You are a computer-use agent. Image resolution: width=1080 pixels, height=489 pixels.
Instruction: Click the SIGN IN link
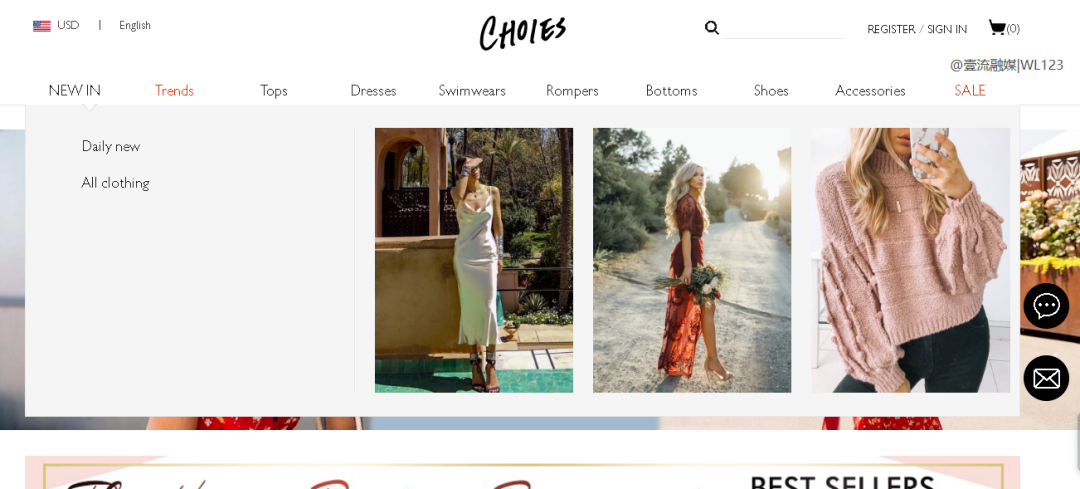coord(947,29)
